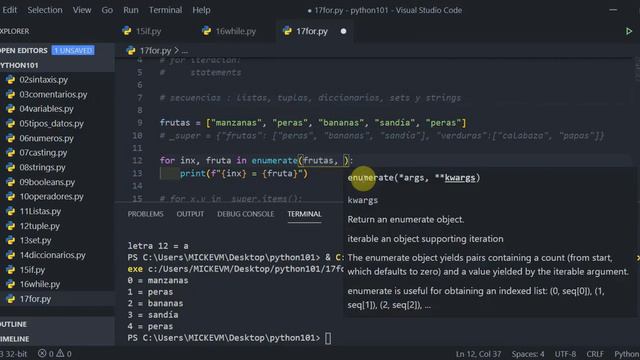Open 11Listas.py in the explorer

40,211
